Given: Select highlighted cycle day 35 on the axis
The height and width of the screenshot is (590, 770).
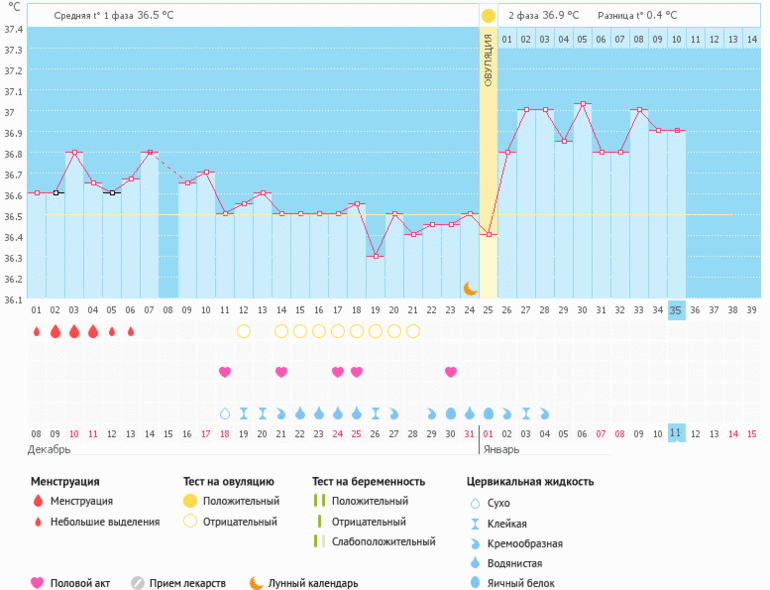Looking at the screenshot, I should coord(676,310).
